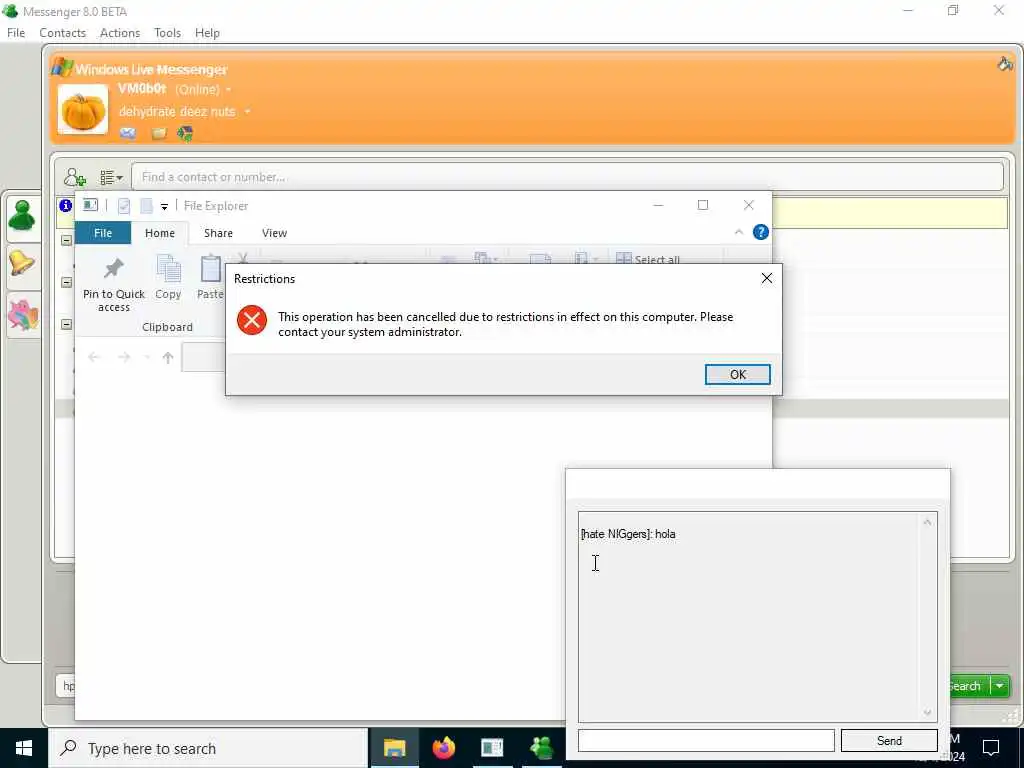Click the Send button in the chat window

889,741
